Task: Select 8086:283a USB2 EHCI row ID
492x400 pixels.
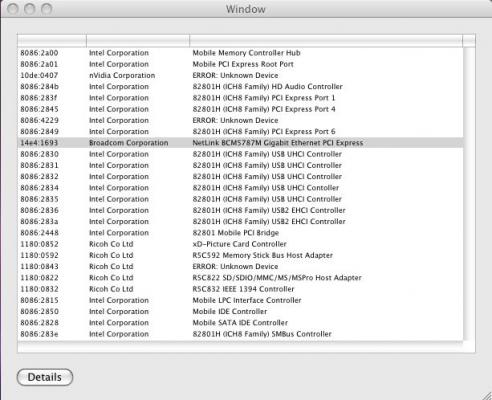Action: [x=39, y=222]
